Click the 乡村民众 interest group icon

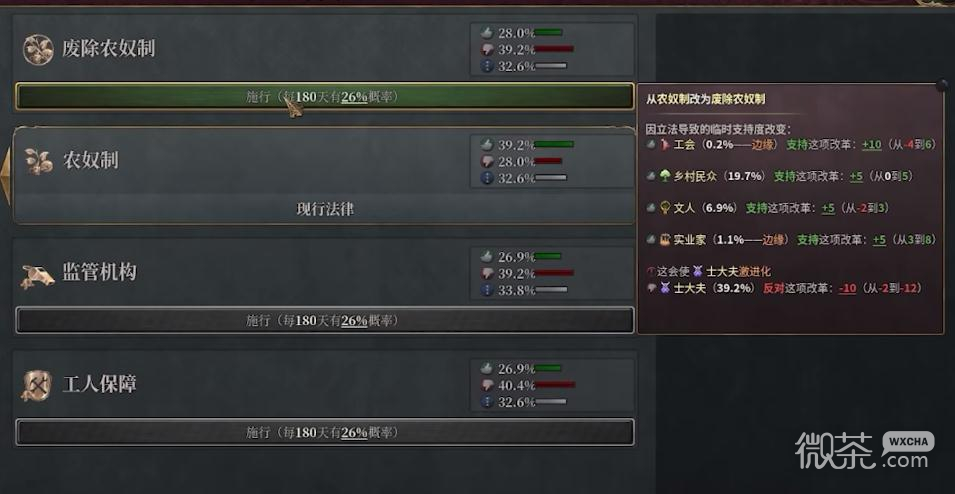click(664, 176)
